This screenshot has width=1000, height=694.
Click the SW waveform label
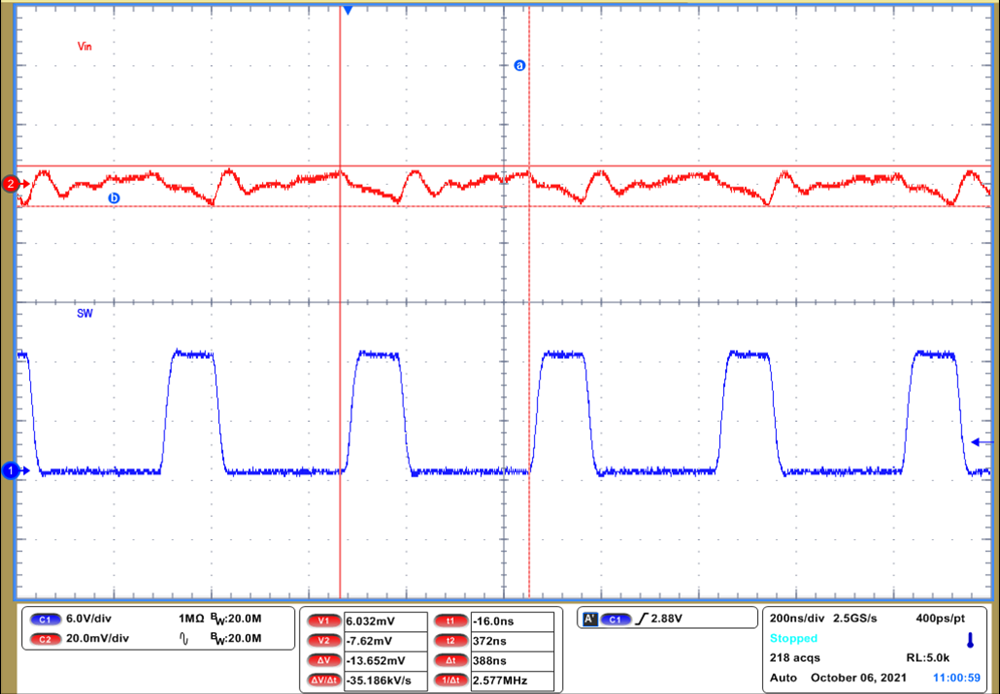84,313
